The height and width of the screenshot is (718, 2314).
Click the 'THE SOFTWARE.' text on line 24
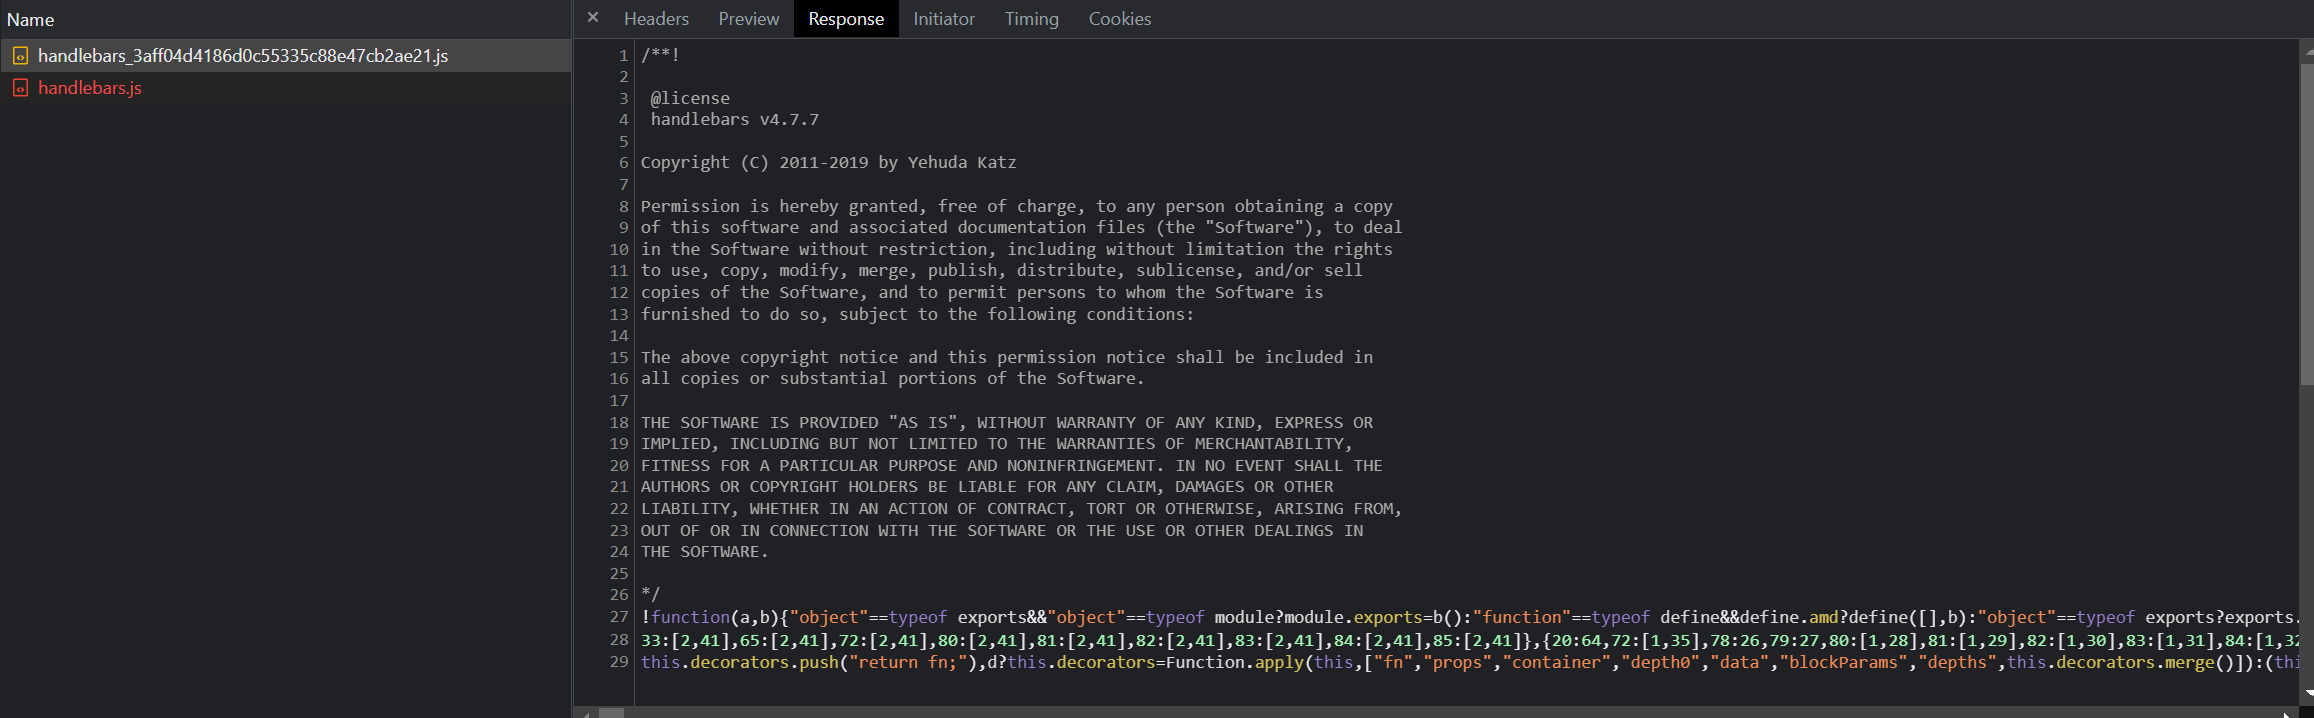pyautogui.click(x=704, y=552)
